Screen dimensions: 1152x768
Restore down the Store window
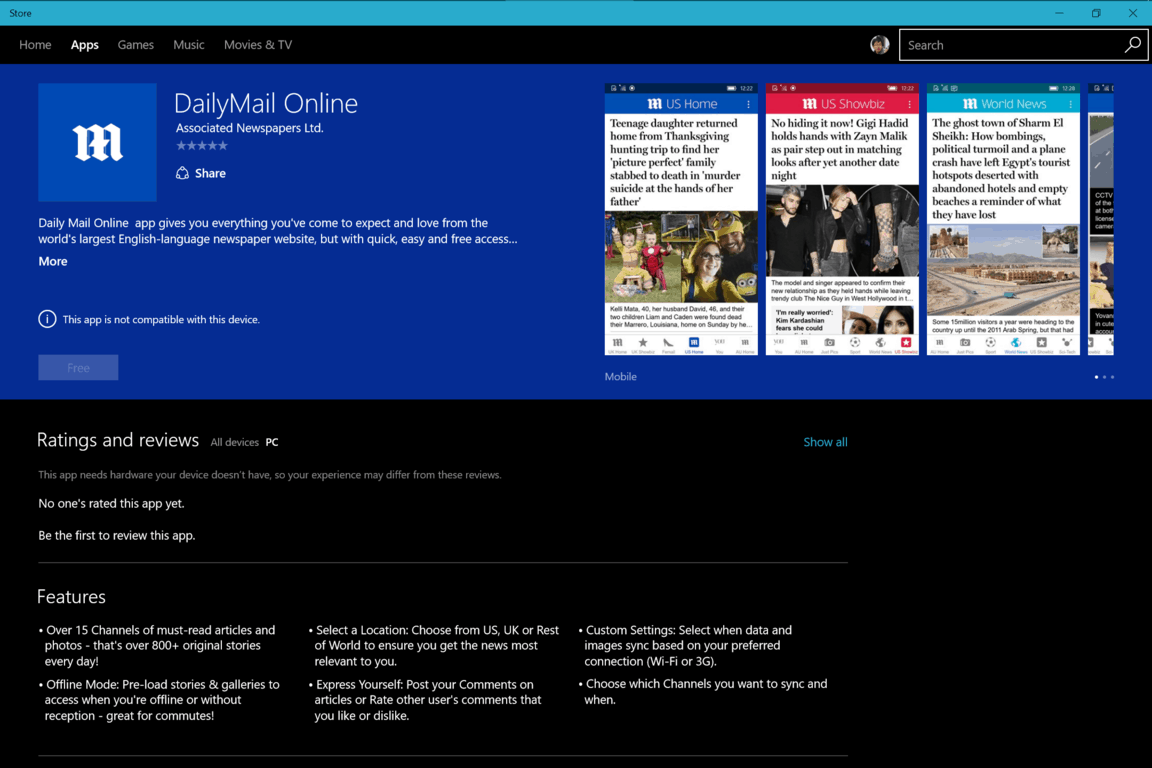pyautogui.click(x=1095, y=13)
